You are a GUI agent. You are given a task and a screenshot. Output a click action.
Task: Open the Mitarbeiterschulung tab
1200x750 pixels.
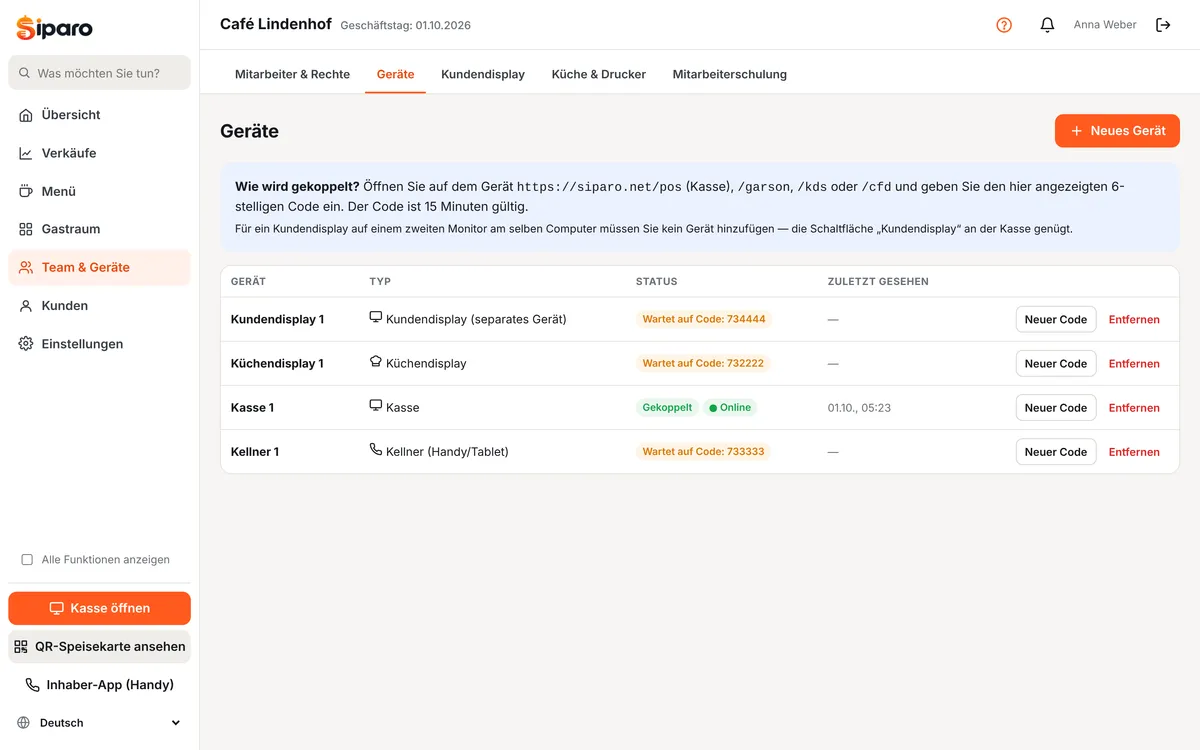730,74
